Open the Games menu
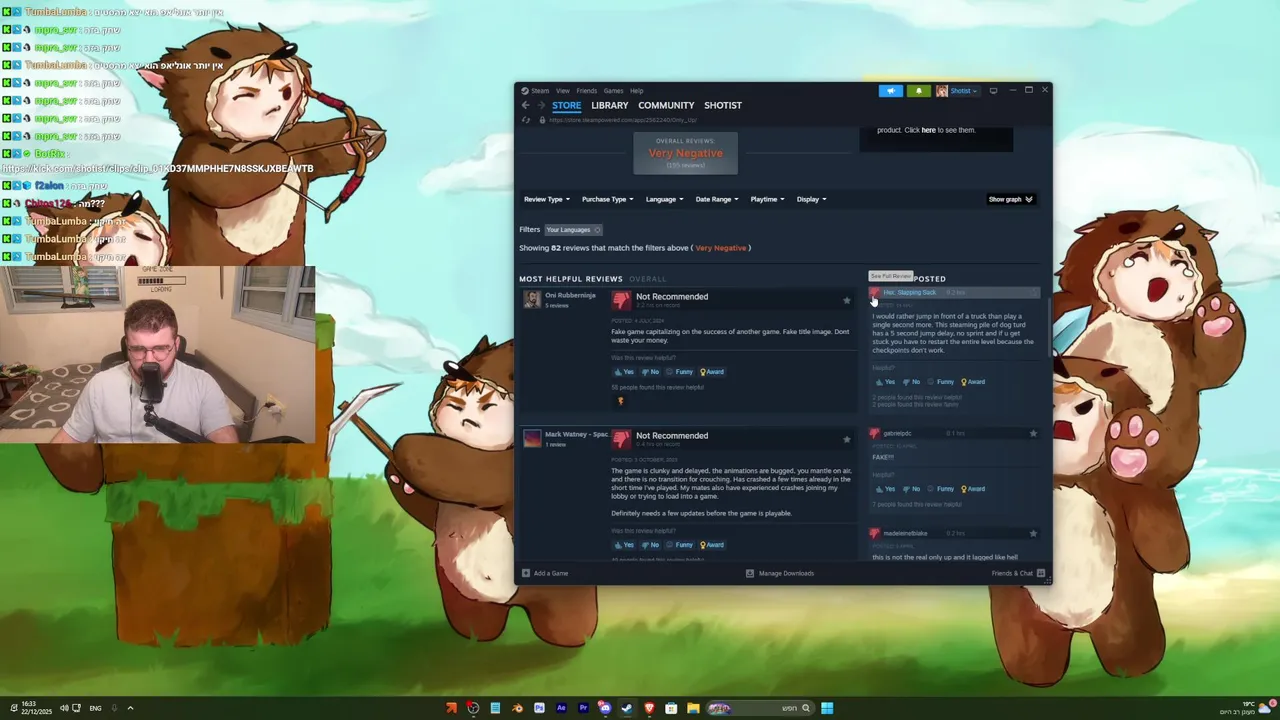The image size is (1280, 720). click(x=613, y=91)
